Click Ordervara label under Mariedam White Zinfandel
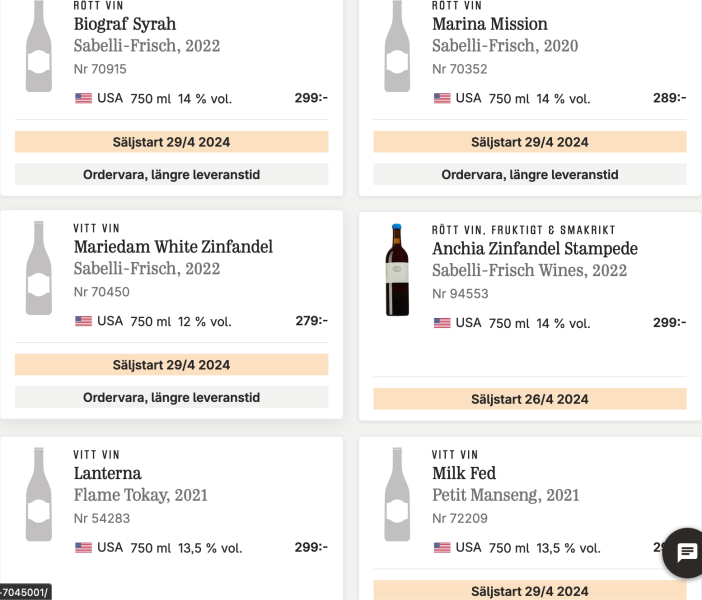This screenshot has width=702, height=600. coord(171,397)
